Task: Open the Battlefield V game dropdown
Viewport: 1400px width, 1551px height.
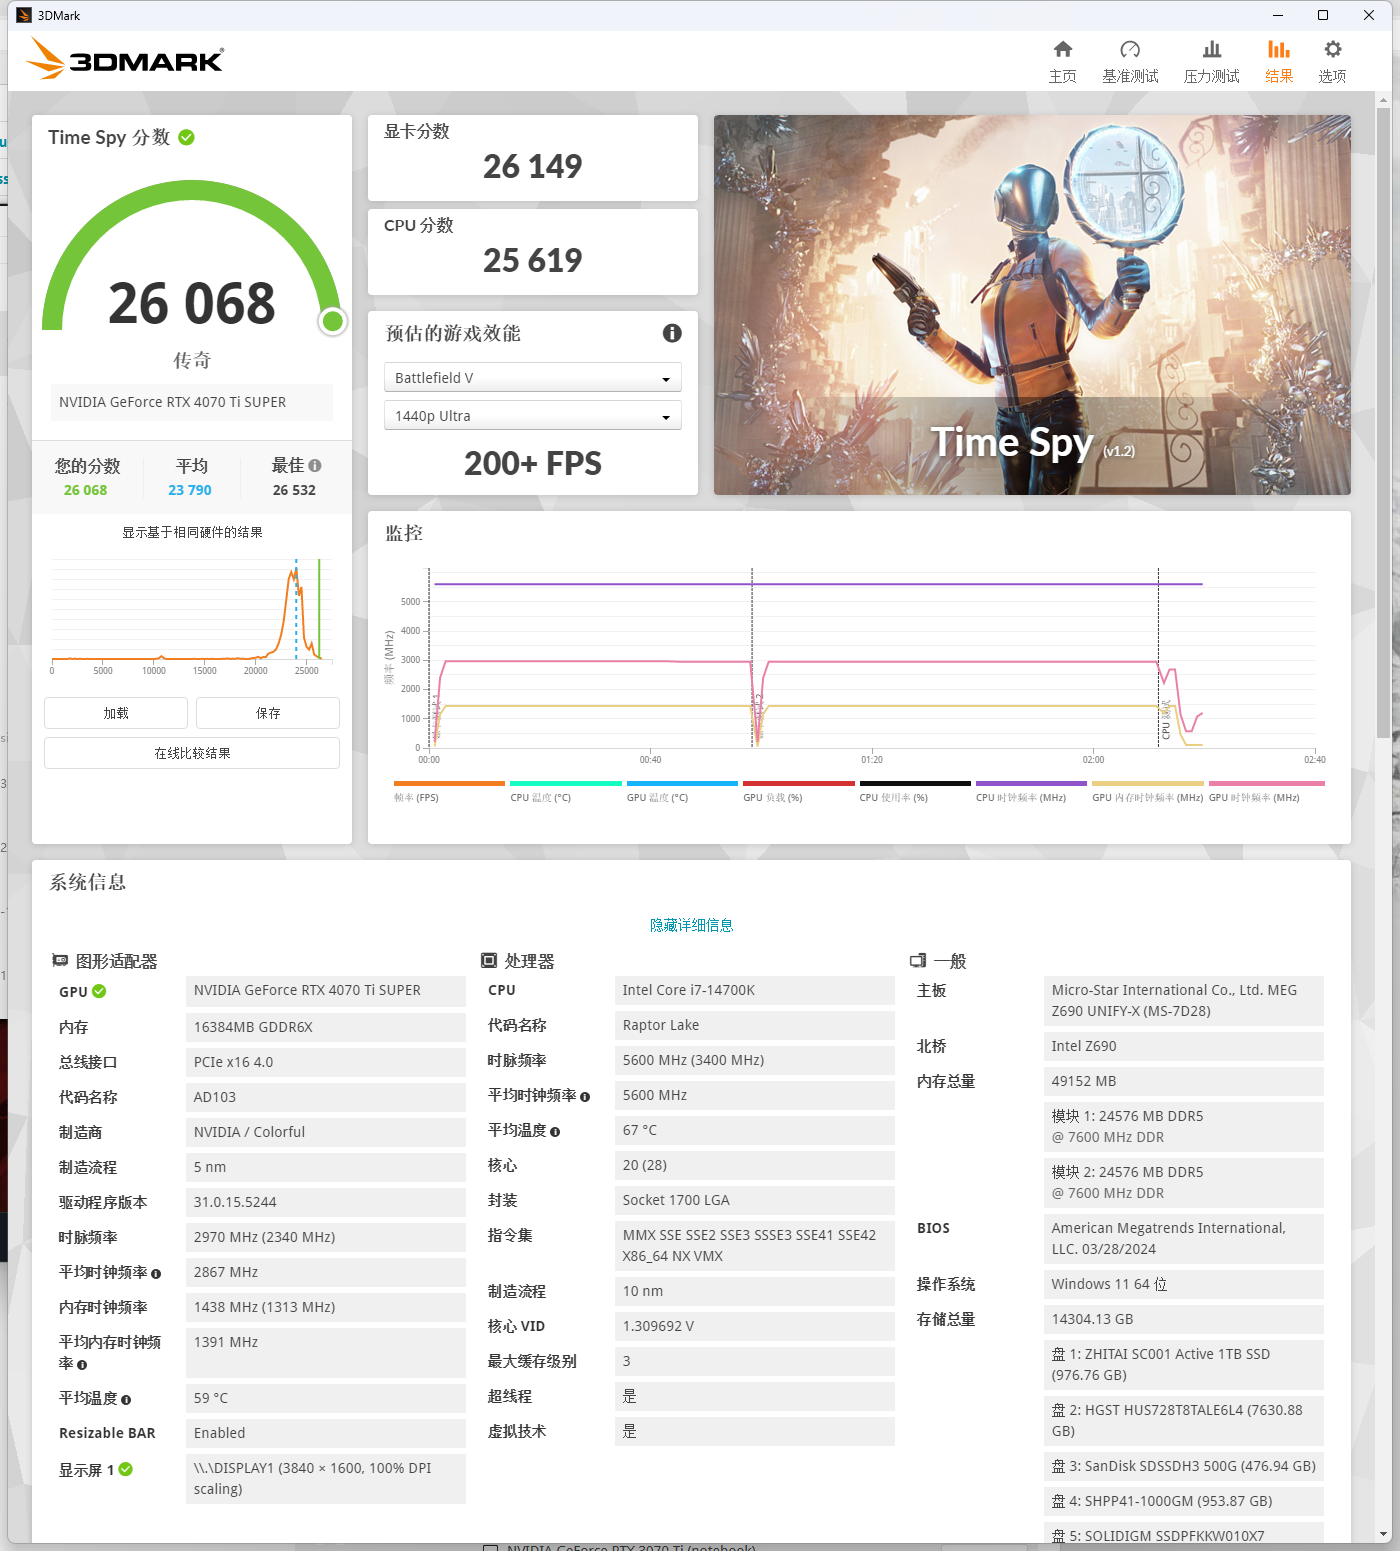Action: pos(532,377)
